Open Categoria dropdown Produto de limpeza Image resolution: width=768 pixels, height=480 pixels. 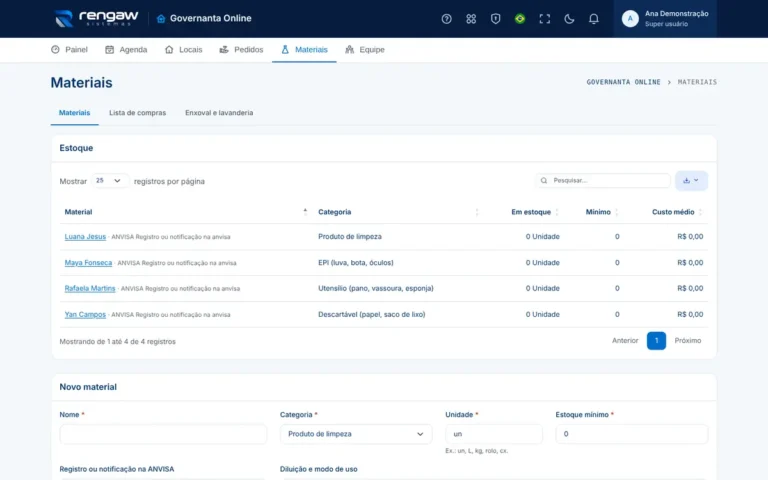coord(356,434)
